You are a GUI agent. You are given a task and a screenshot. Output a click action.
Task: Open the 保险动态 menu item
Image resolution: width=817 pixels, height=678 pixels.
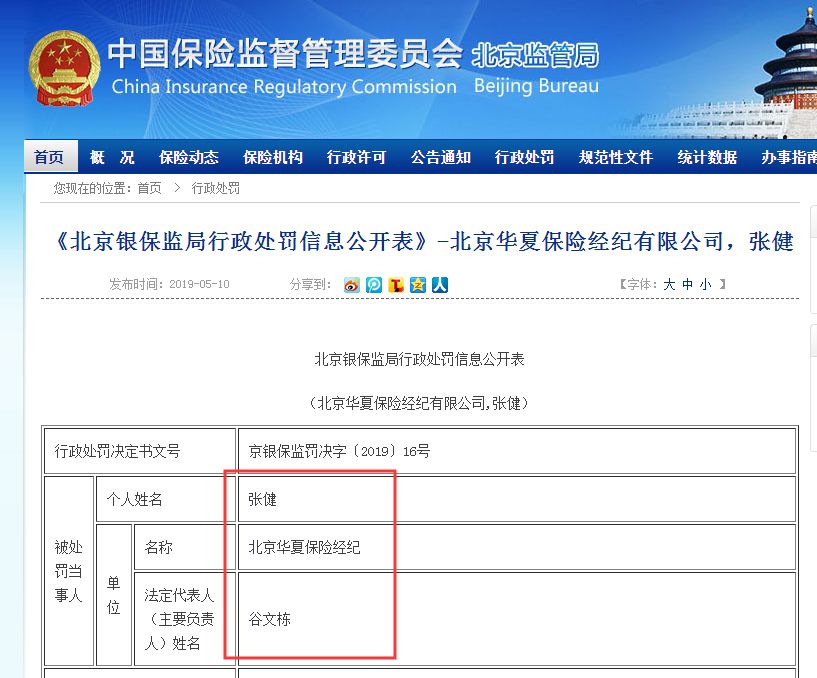point(189,157)
